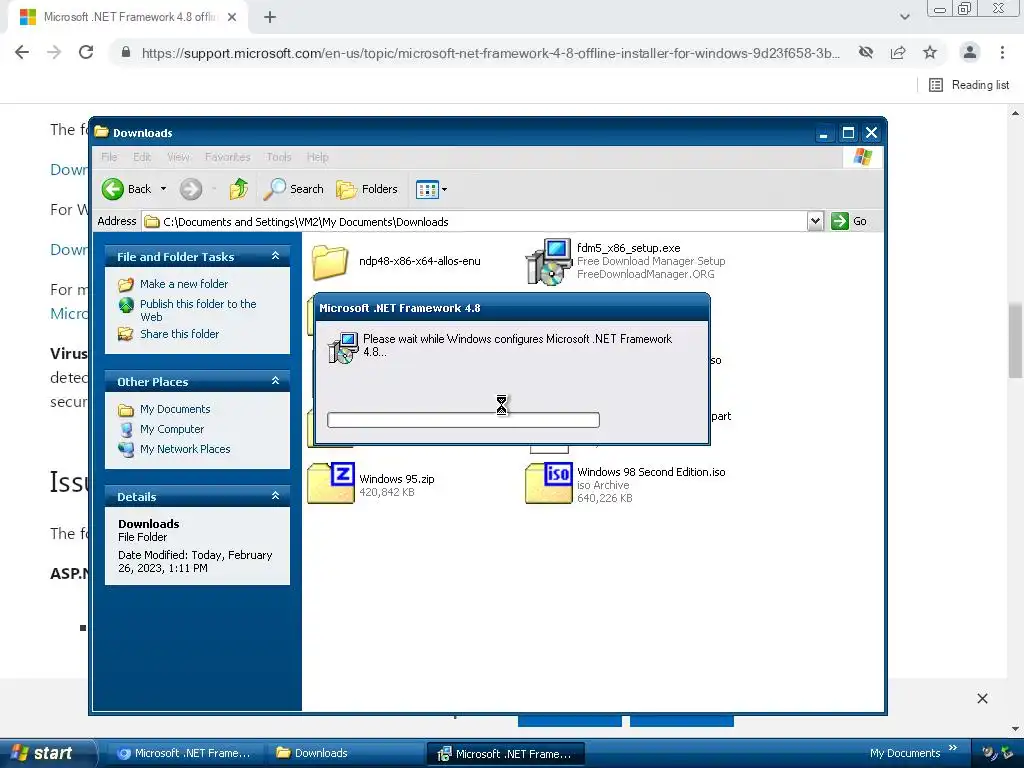Open the Help menu

[x=317, y=157]
